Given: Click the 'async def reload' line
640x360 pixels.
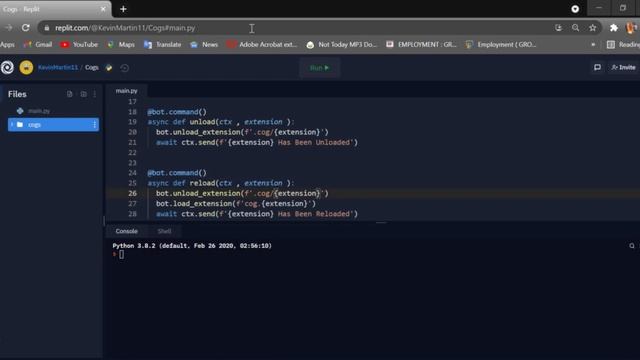Looking at the screenshot, I should pyautogui.click(x=221, y=183).
